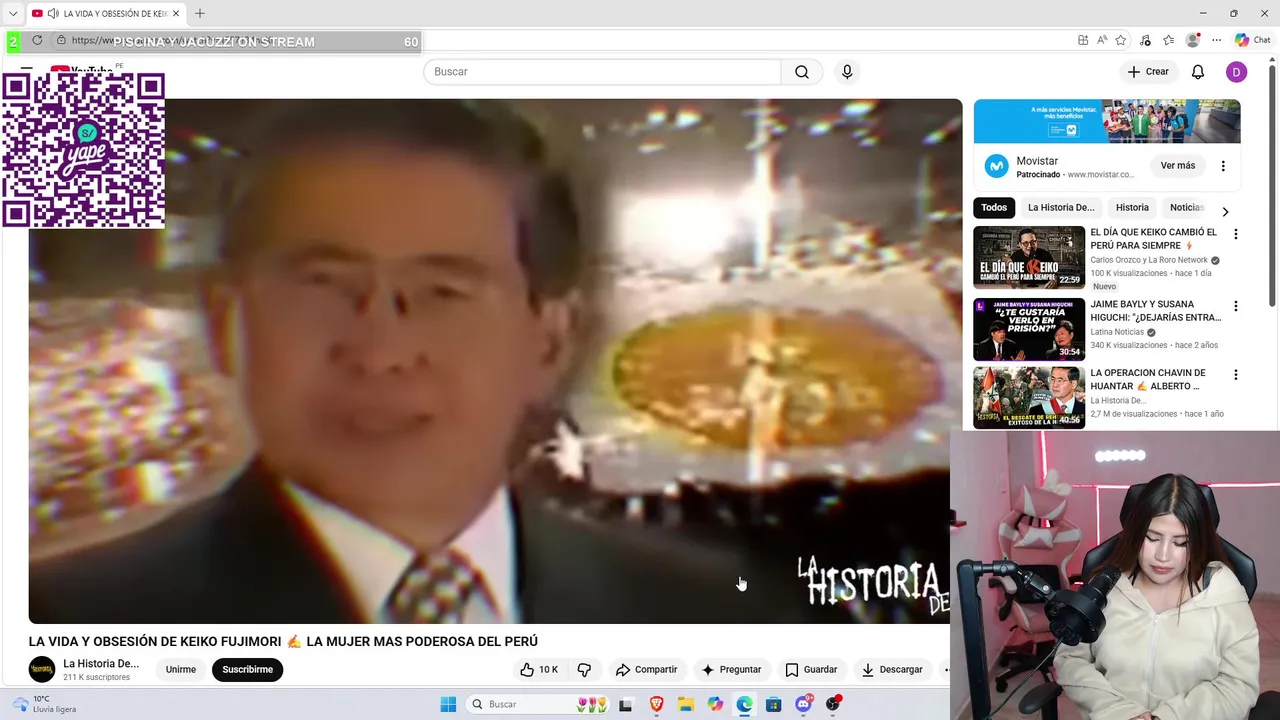The height and width of the screenshot is (720, 1280).
Task: Open the Edge extensions/apps icon in address bar
Action: [1083, 40]
